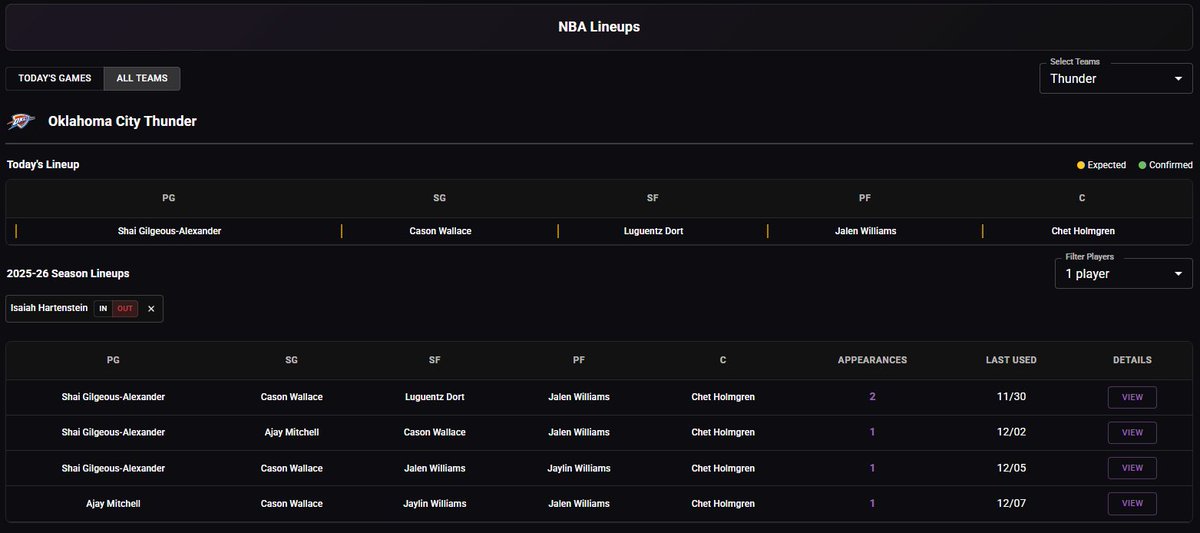Remove the Isaiah Hartenstein filter chip
The width and height of the screenshot is (1200, 533).
point(151,309)
